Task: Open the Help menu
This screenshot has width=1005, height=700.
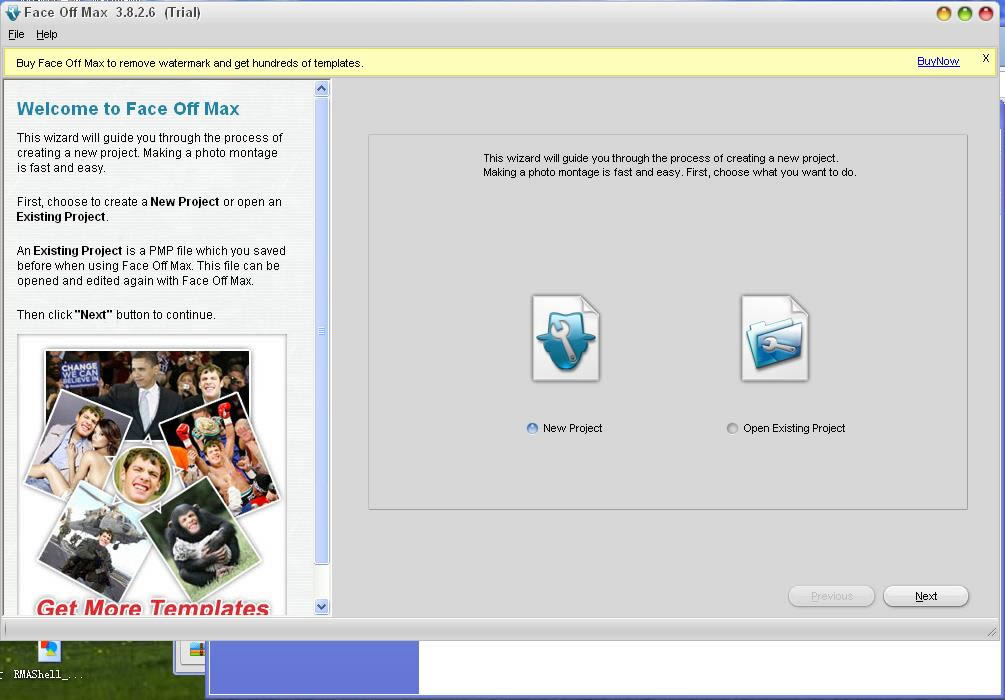Action: [x=47, y=35]
